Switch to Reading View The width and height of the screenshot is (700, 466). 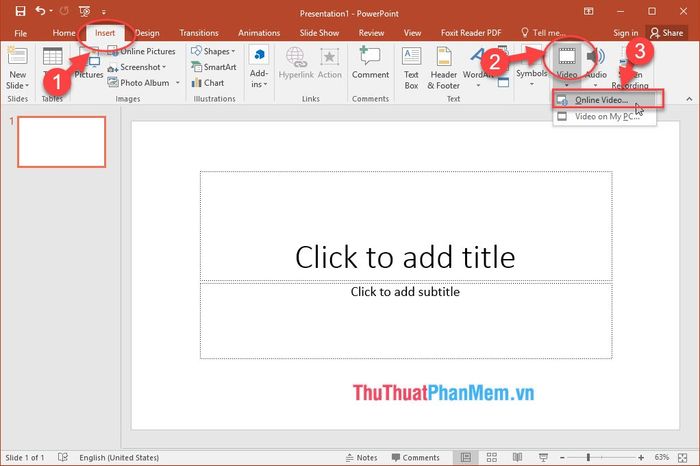517,458
